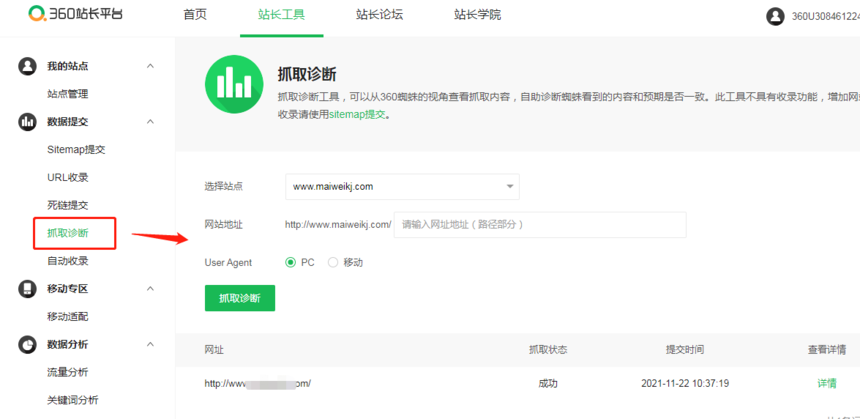The image size is (860, 419).
Task: Click the 提交时间 column header
Action: pyautogui.click(x=685, y=350)
